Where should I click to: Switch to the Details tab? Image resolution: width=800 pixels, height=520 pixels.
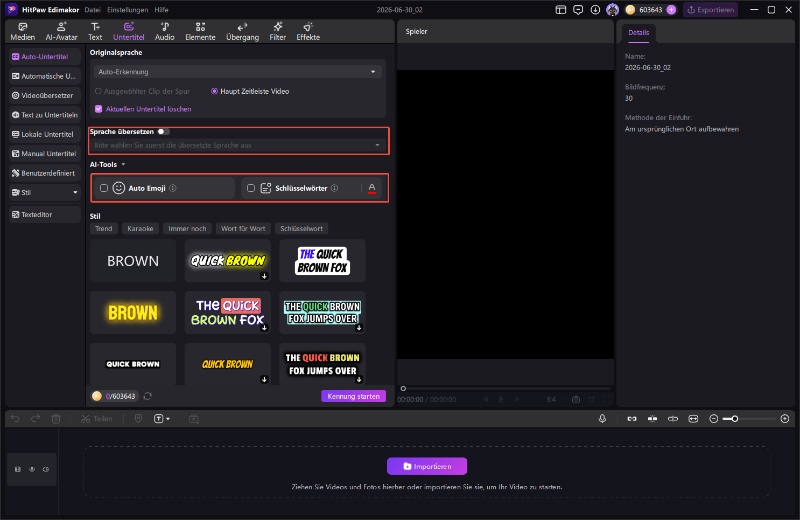click(x=639, y=32)
